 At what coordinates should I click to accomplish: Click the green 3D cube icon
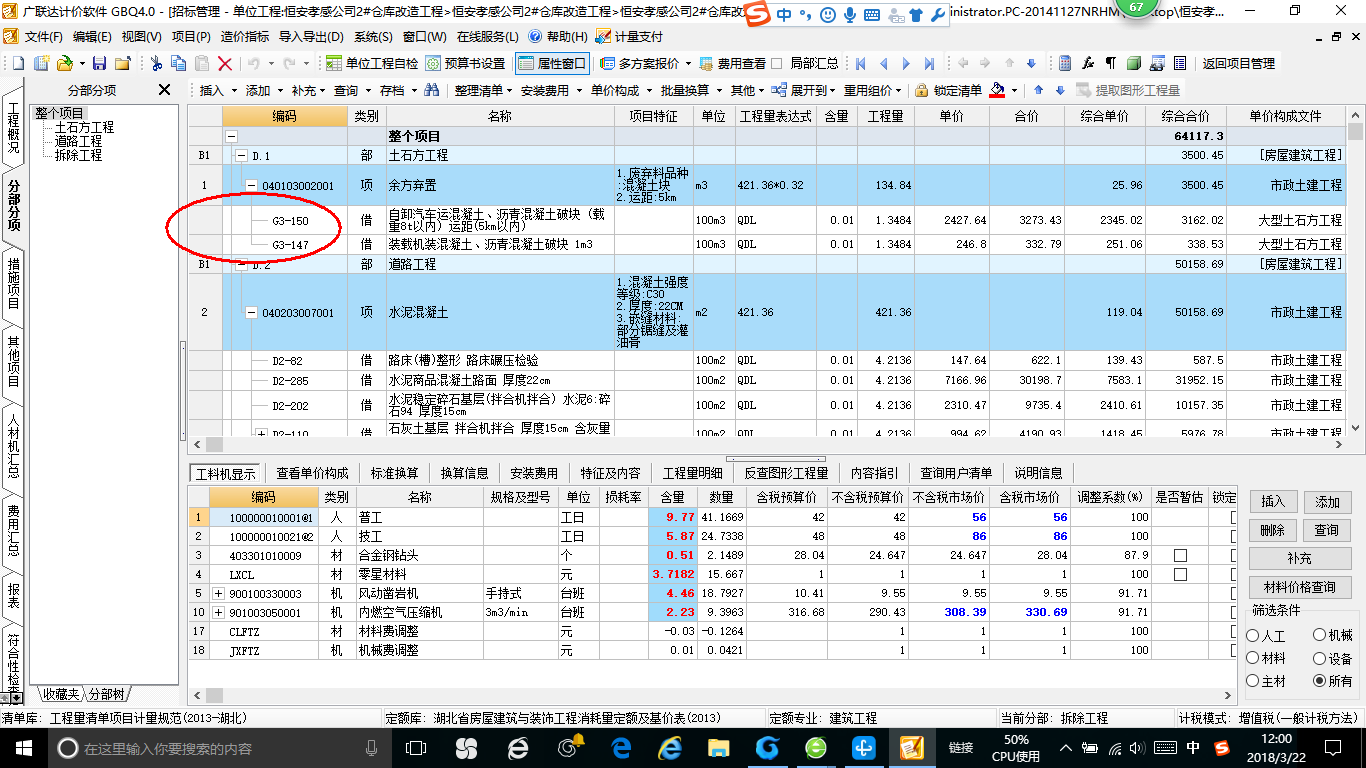1134,63
